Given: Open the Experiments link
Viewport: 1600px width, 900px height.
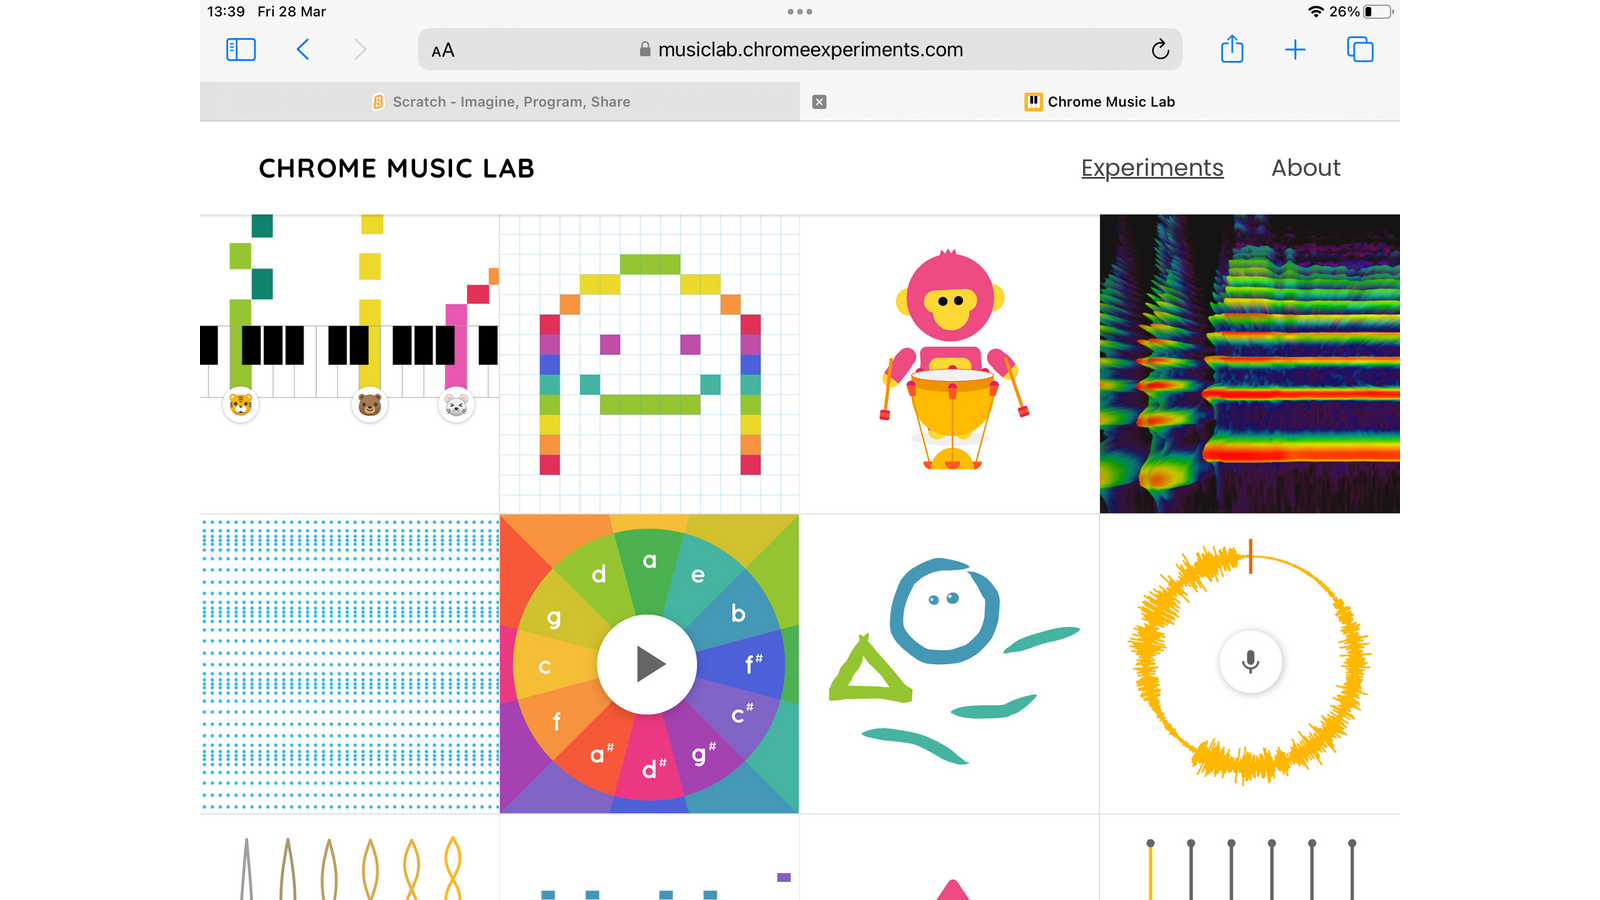Looking at the screenshot, I should coord(1152,168).
